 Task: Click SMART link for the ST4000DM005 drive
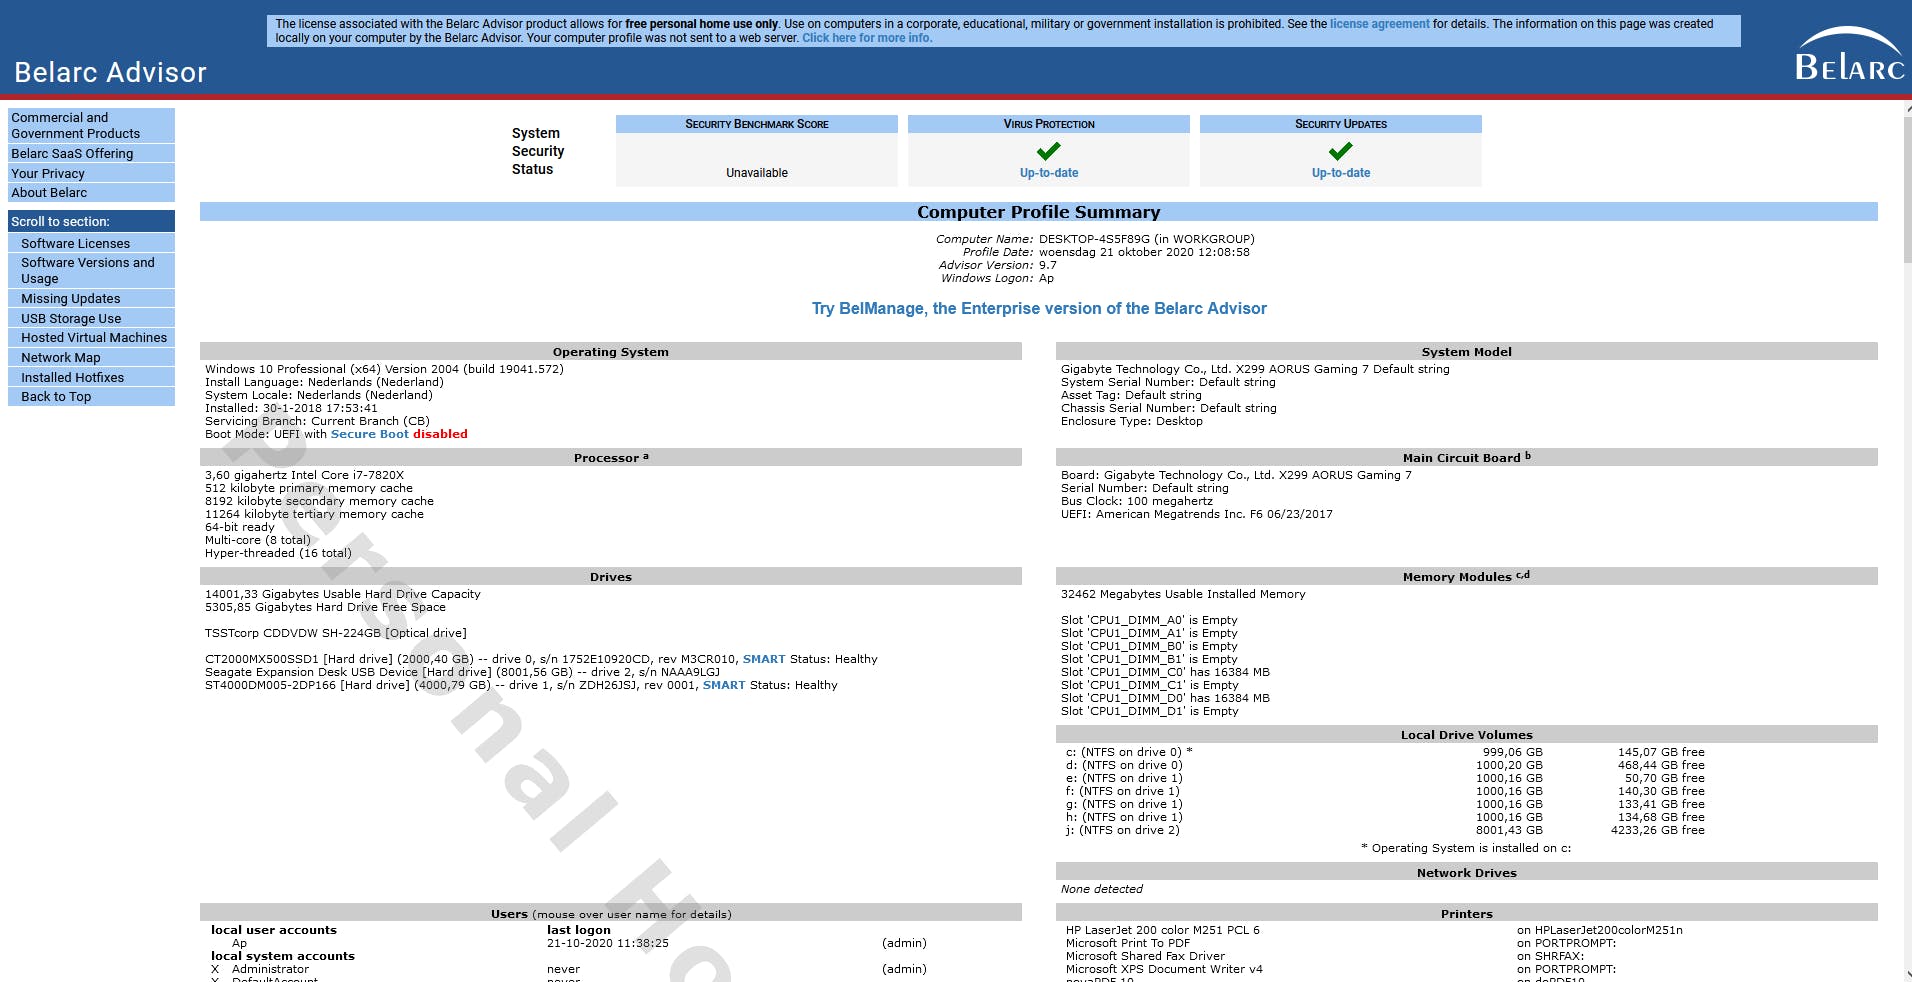point(724,685)
